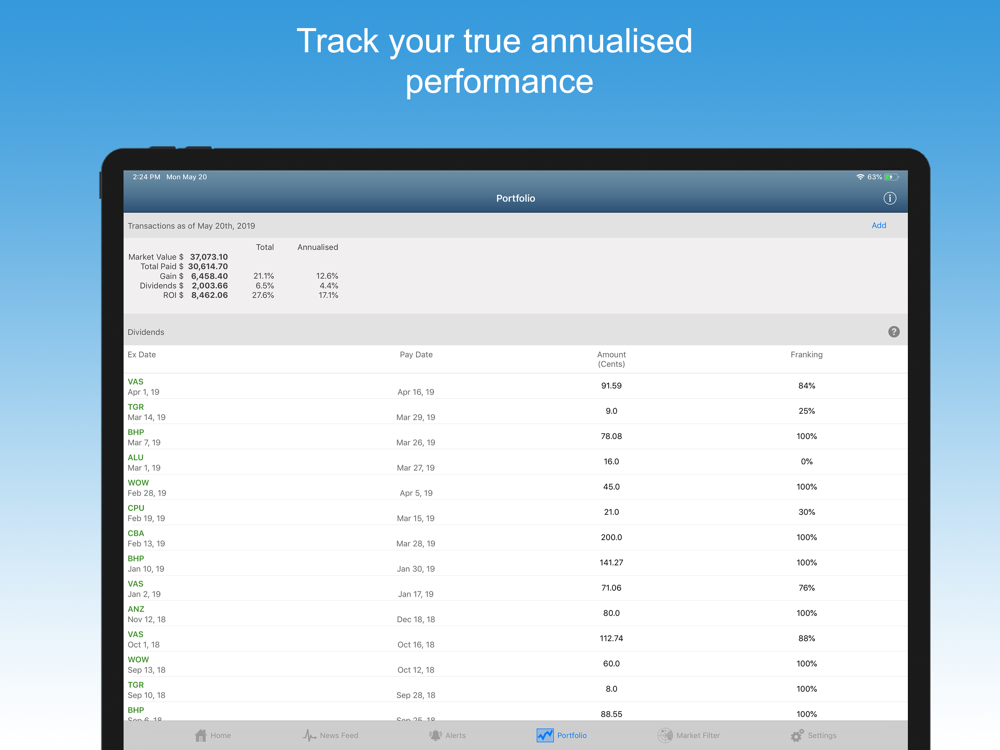This screenshot has width=1000, height=750.
Task: Open VAS dividend dated Apr 1, 19
Action: (515, 386)
